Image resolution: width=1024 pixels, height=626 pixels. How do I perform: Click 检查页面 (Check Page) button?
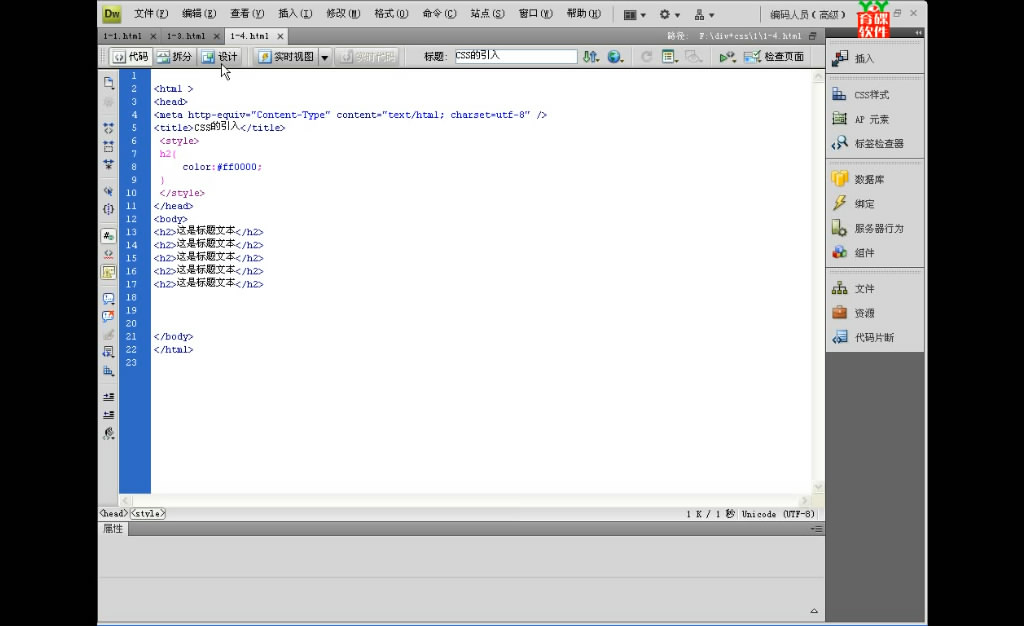774,57
